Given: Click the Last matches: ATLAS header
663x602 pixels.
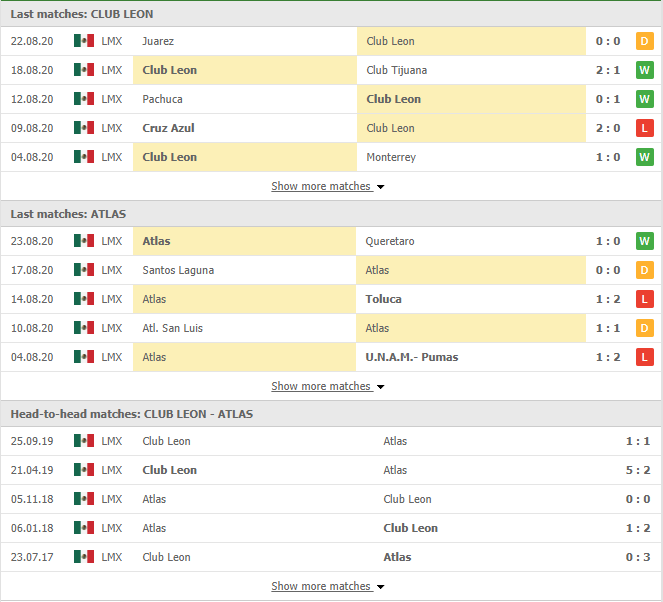Looking at the screenshot, I should click(68, 214).
